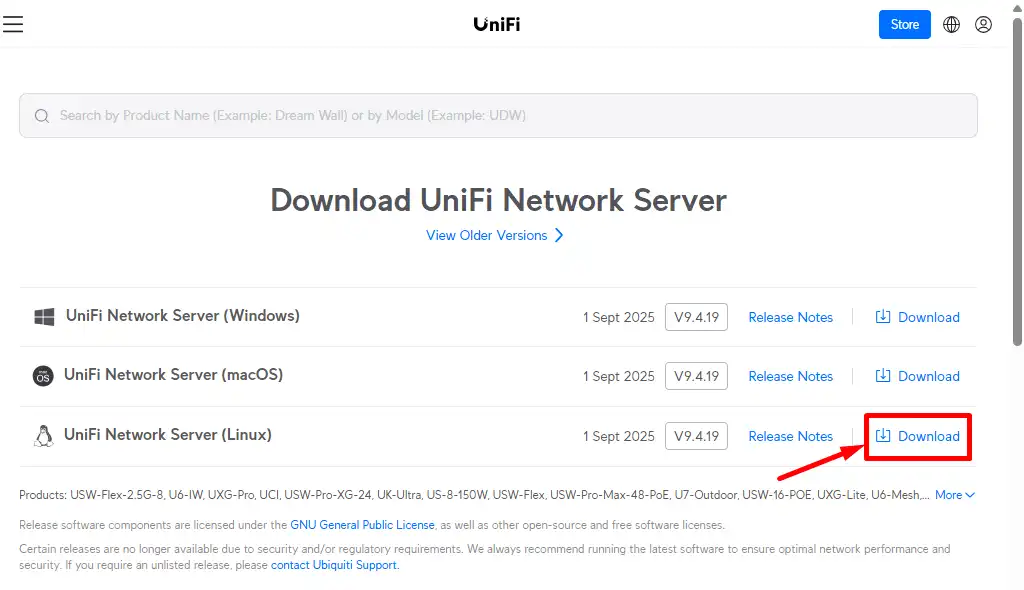Click the Windows logo icon
Screen dimensions: 1024x590
click(44, 317)
